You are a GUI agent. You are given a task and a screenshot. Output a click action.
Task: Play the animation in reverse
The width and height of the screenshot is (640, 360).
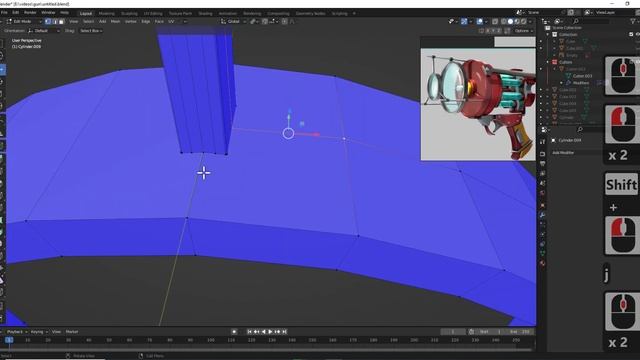pos(263,332)
